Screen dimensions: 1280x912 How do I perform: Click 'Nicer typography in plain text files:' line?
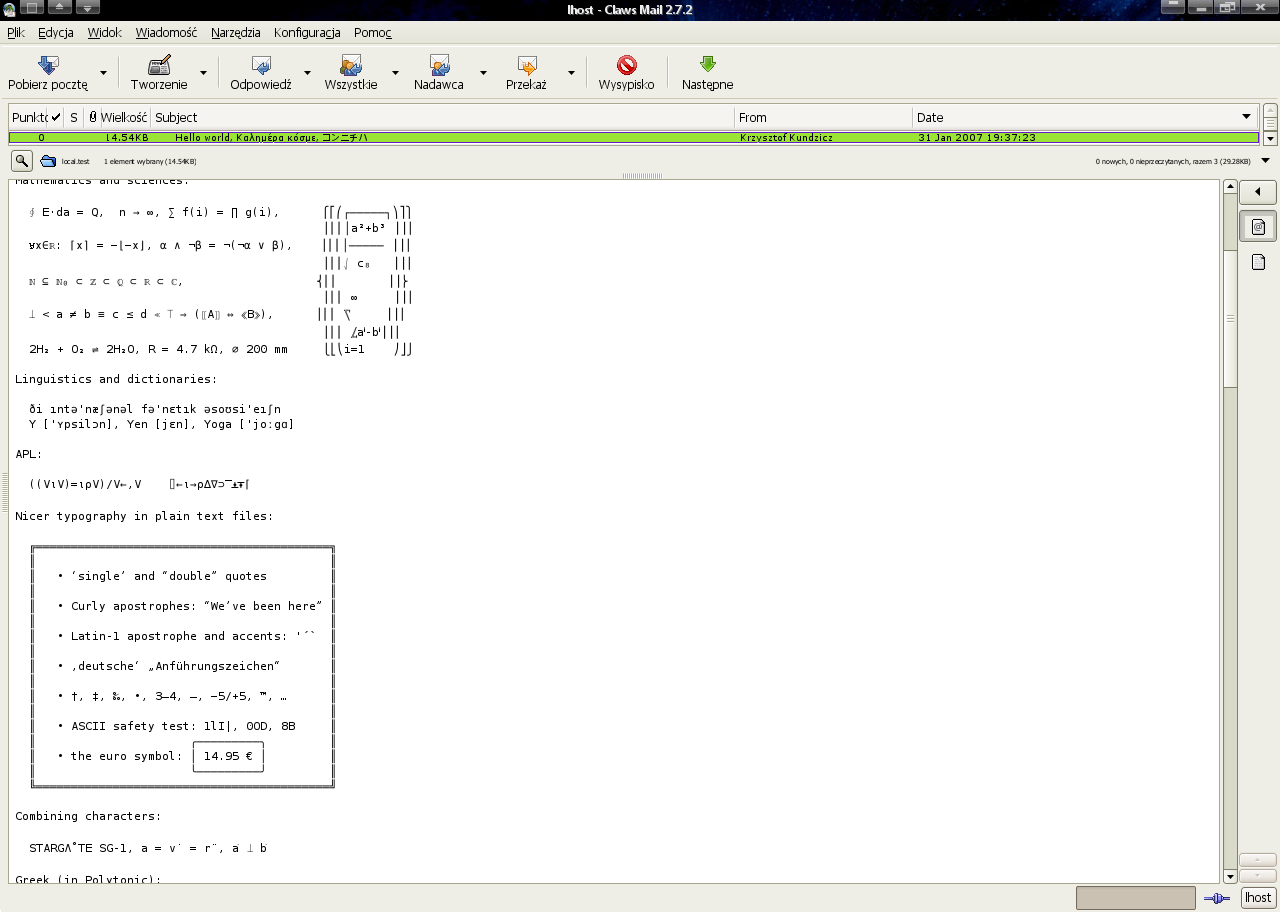coord(144,516)
